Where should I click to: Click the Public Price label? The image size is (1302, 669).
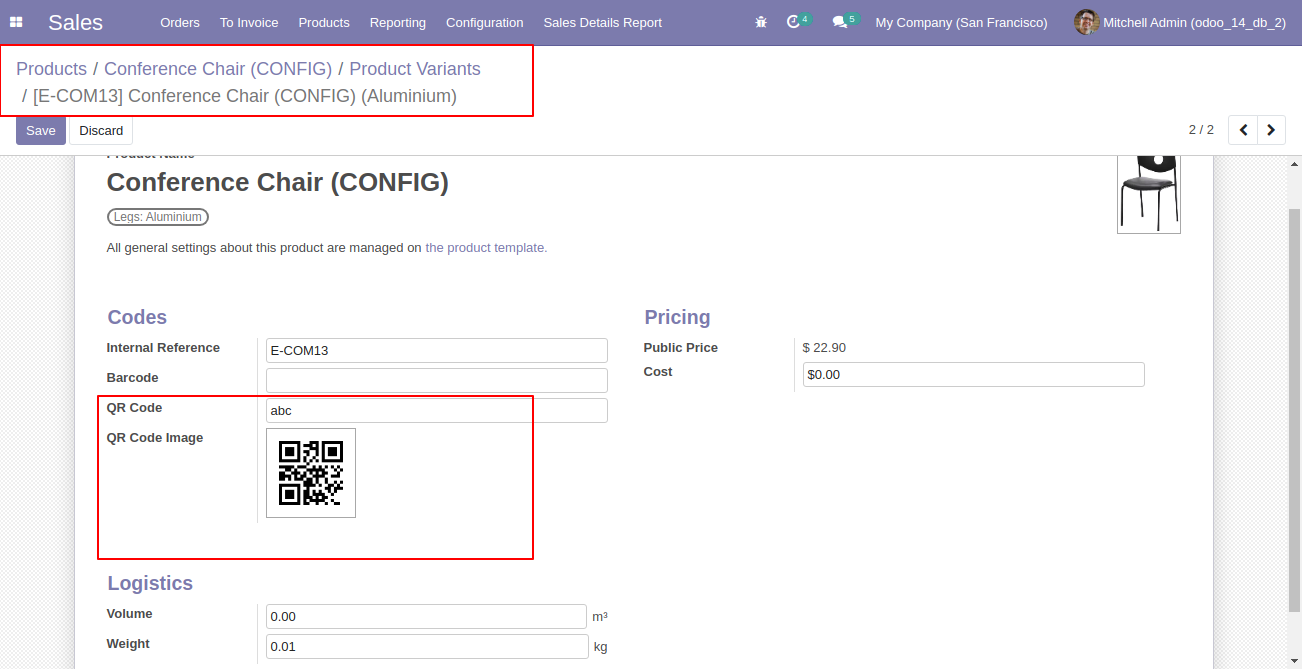point(681,348)
